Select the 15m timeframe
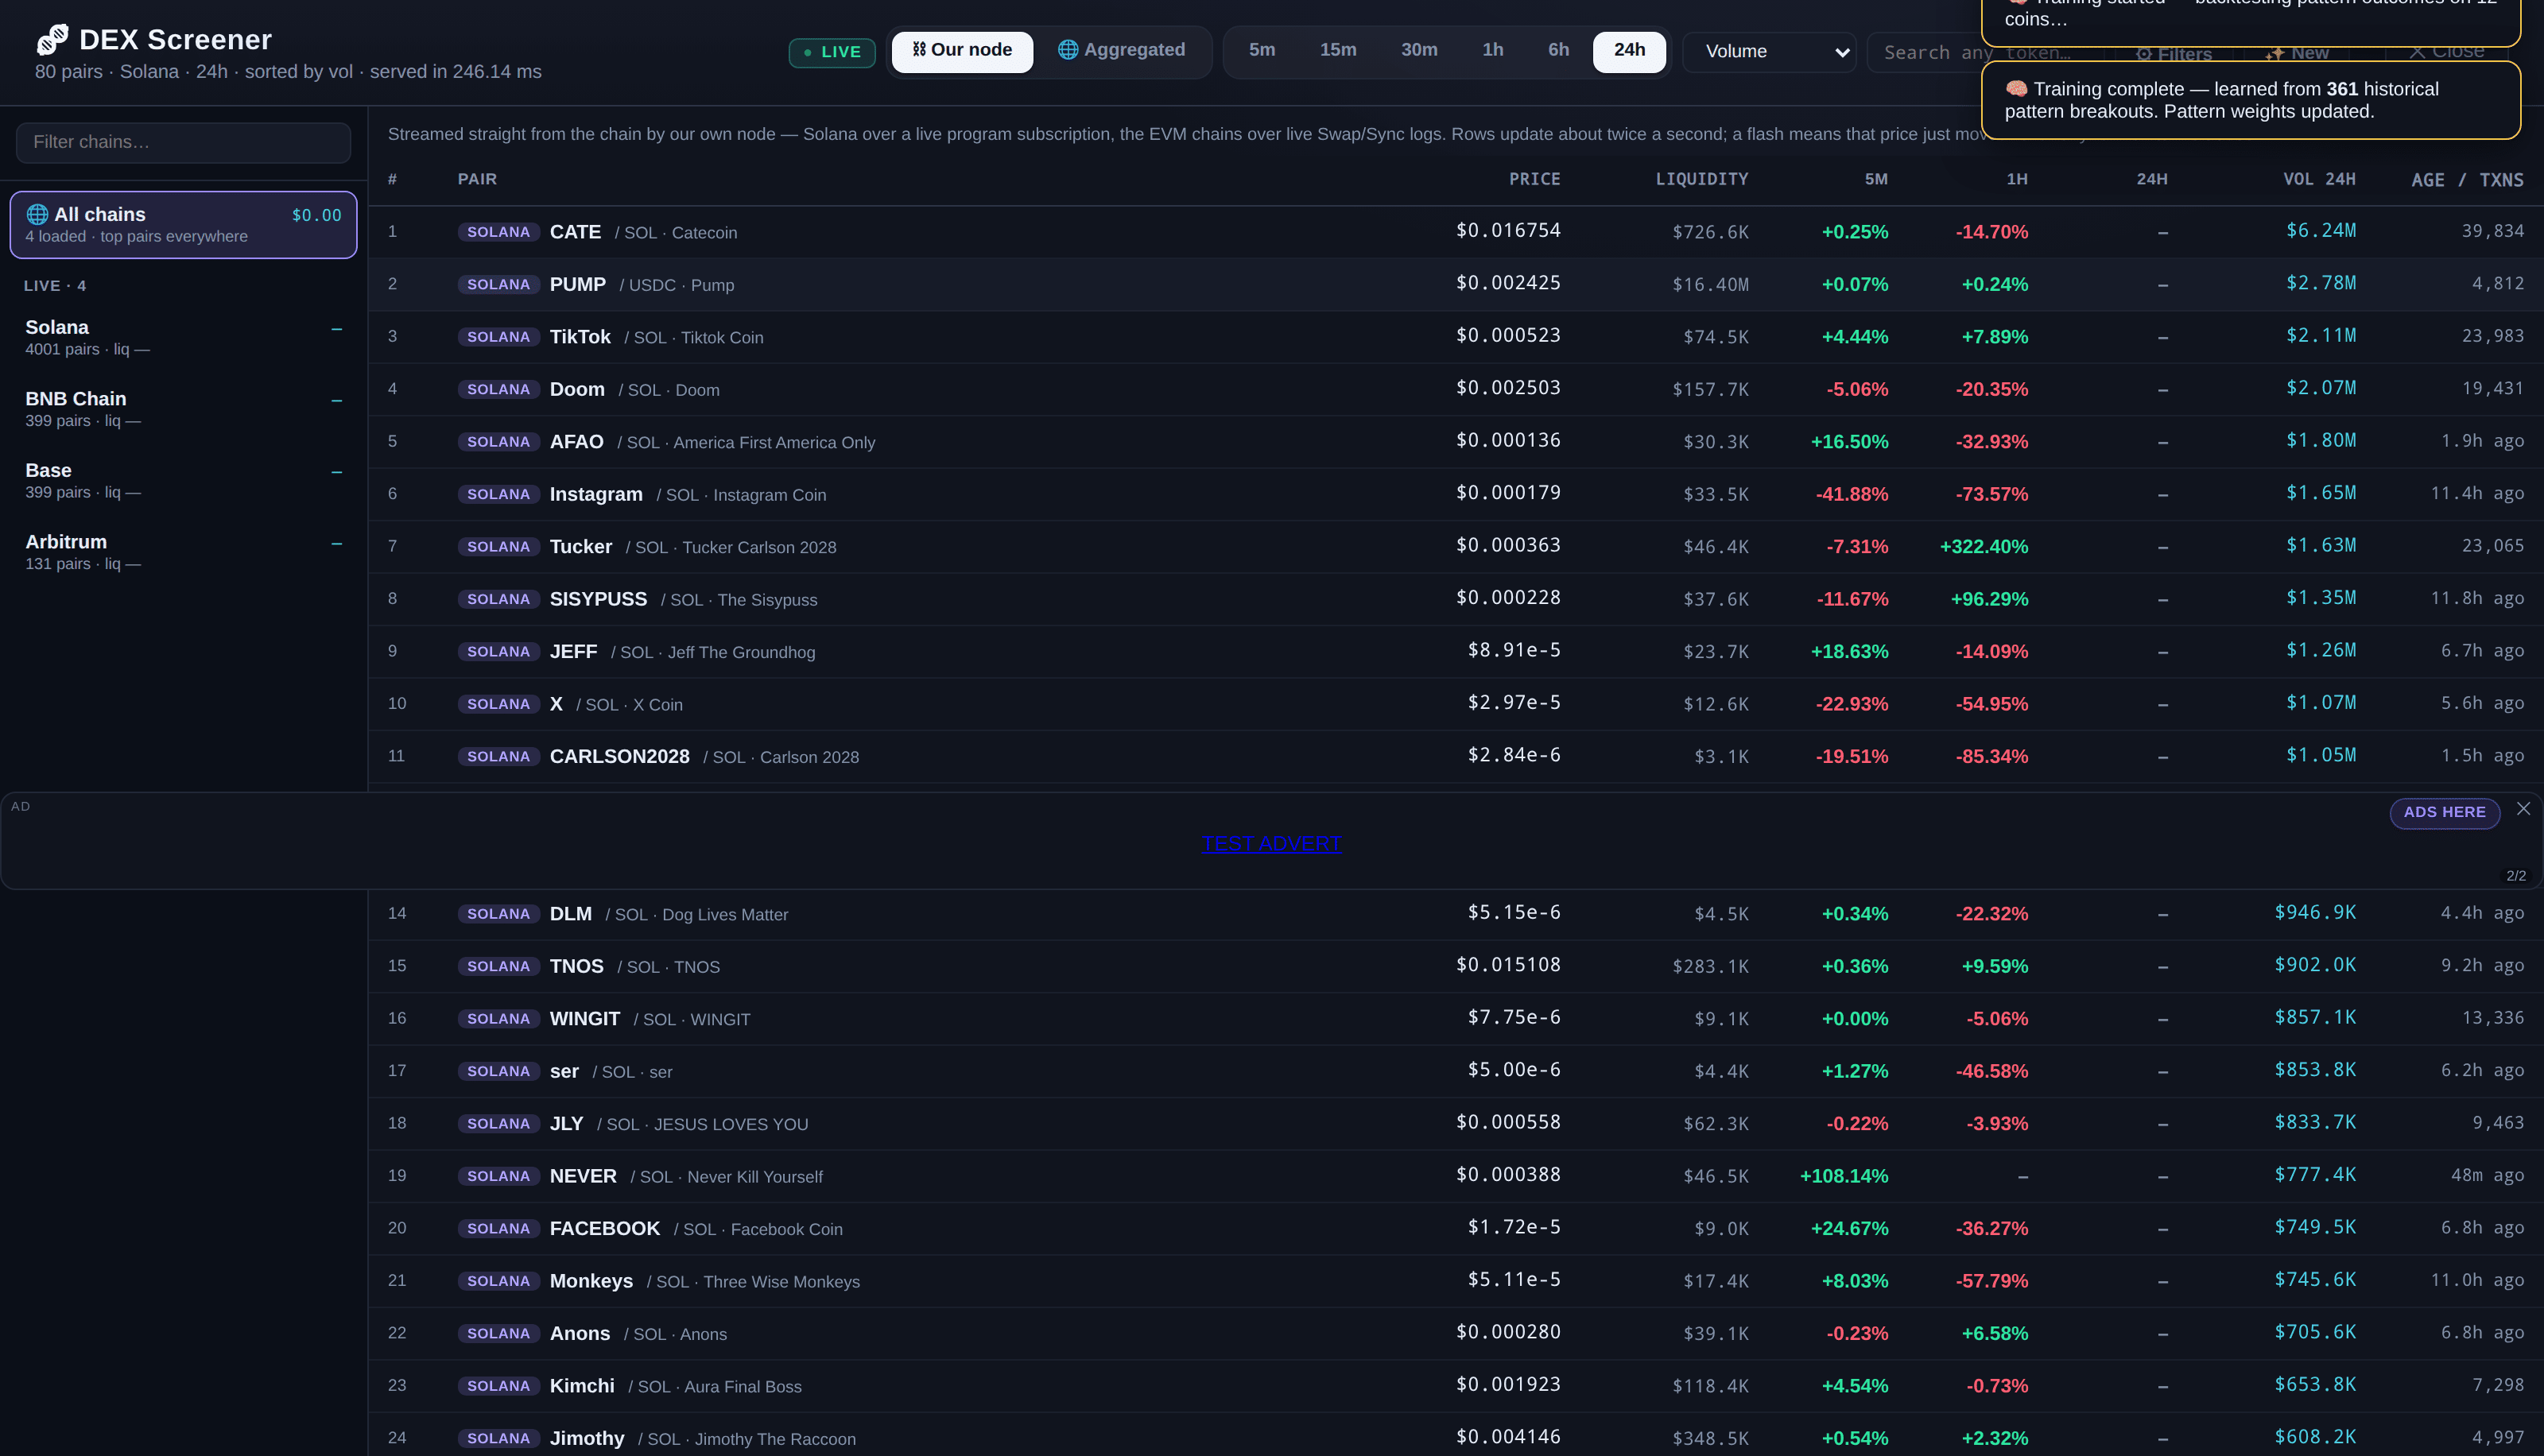This screenshot has height=1456, width=2544. click(1338, 51)
